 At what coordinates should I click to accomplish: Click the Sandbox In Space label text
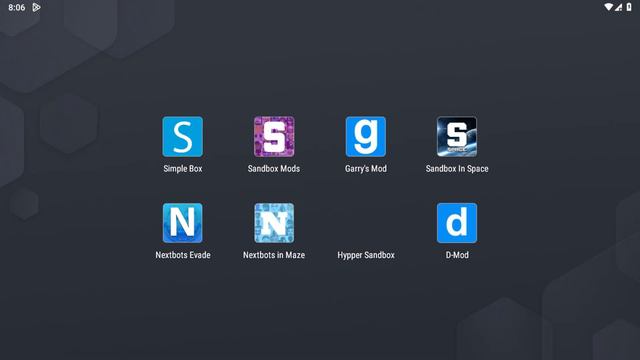457,169
